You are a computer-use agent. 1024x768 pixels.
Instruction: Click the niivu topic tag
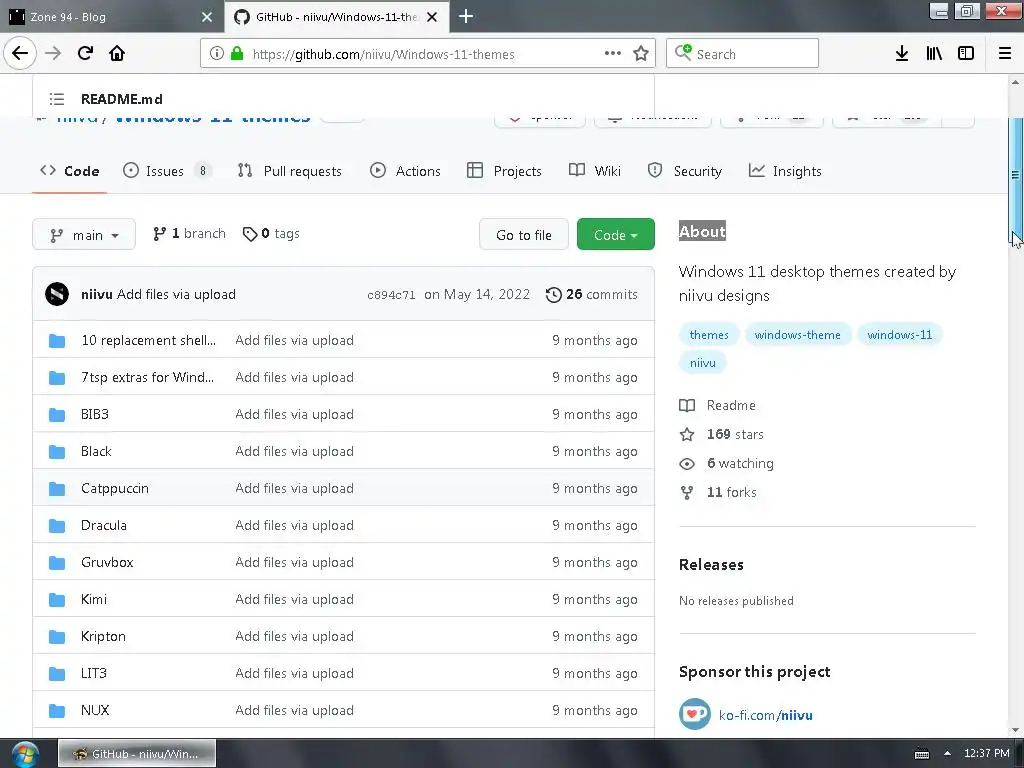point(703,362)
